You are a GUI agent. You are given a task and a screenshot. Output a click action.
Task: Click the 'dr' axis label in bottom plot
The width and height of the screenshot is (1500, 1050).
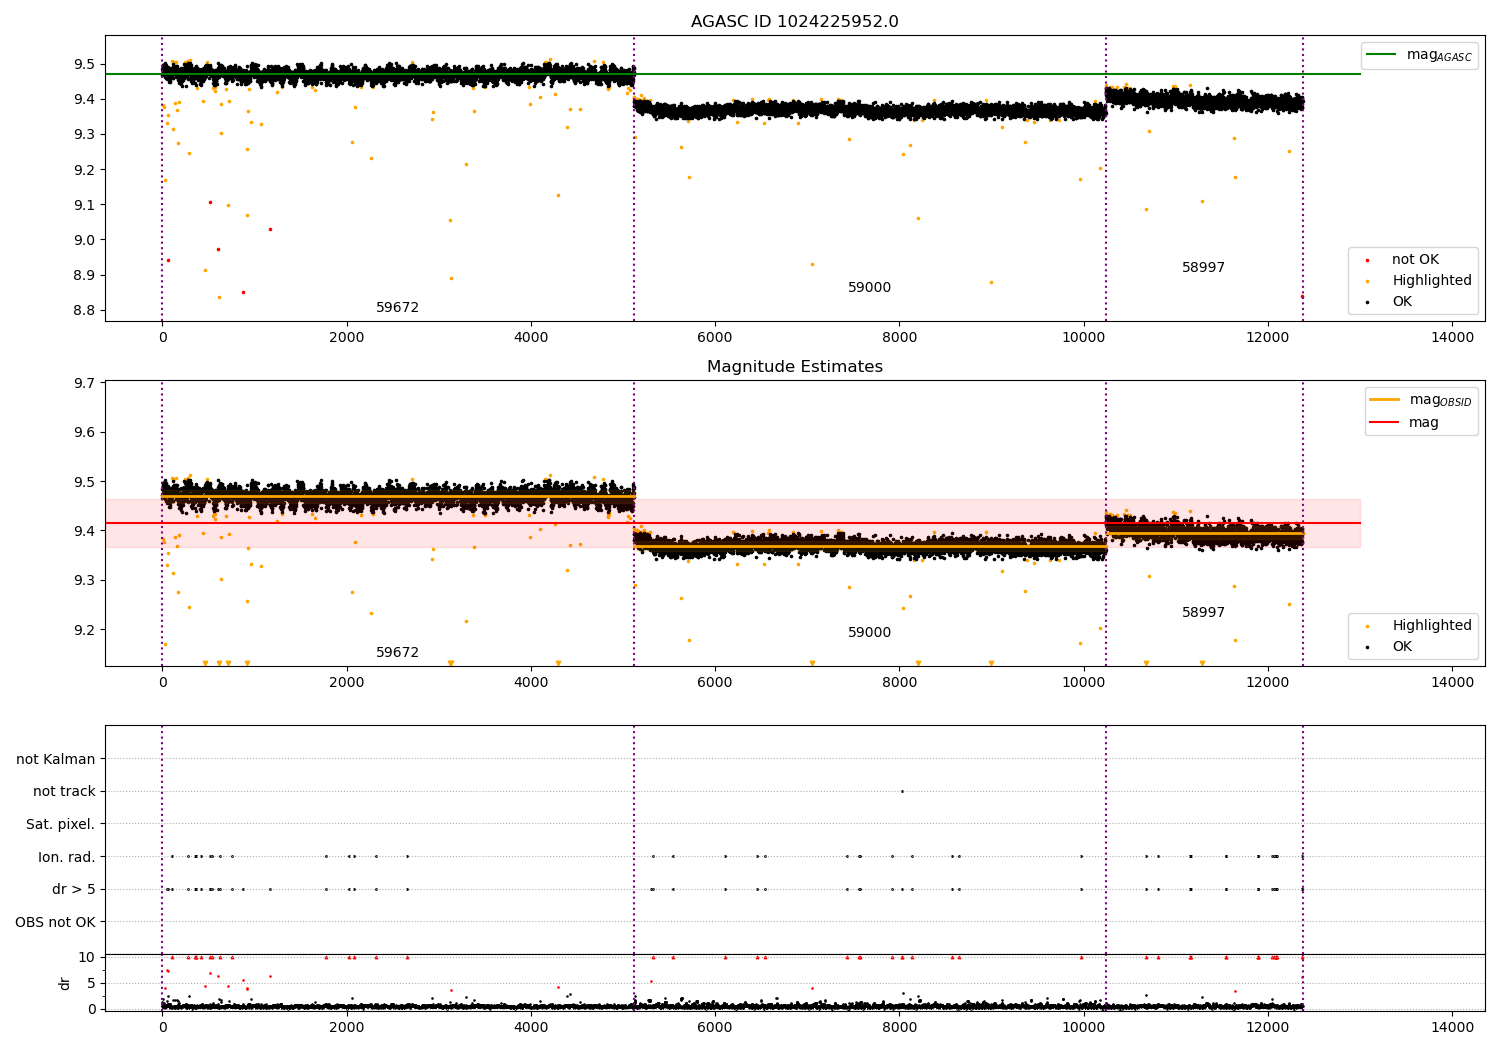click(x=65, y=983)
